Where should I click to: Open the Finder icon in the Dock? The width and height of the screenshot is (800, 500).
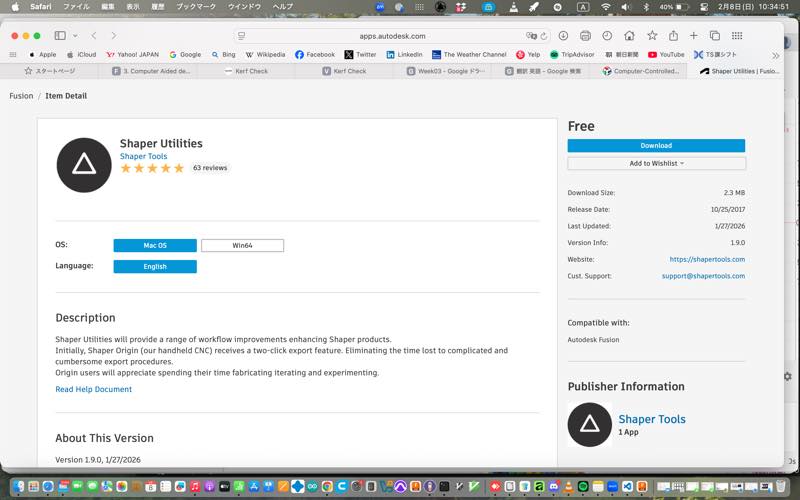click(x=19, y=486)
